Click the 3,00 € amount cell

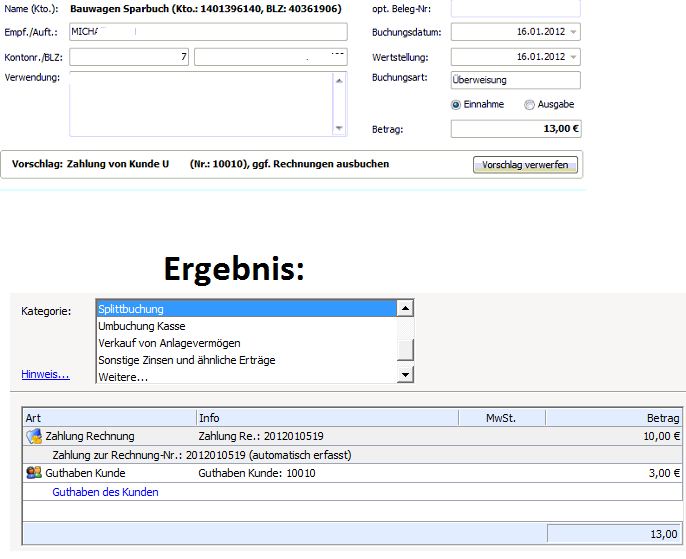(664, 473)
